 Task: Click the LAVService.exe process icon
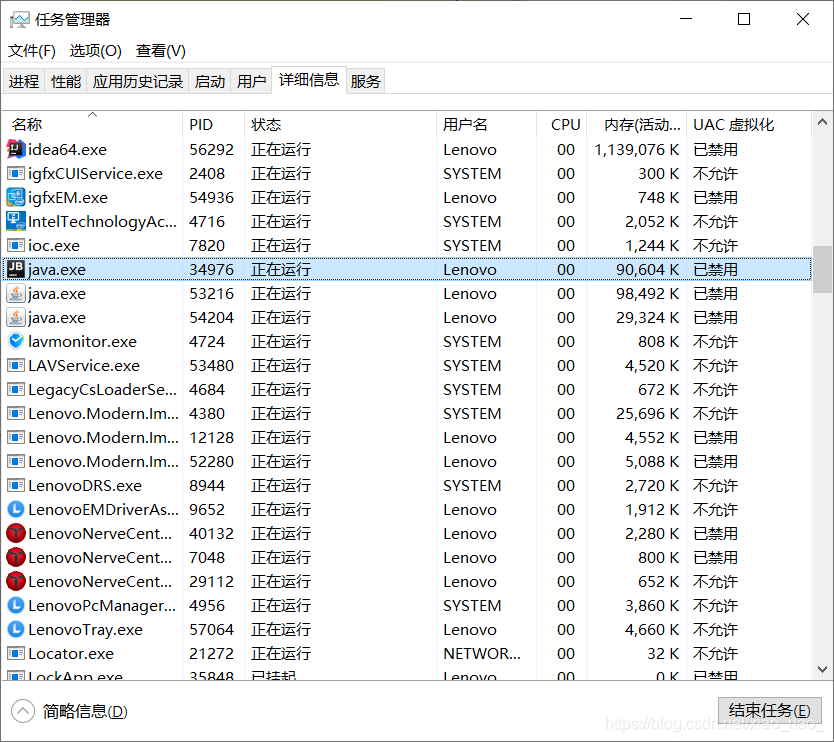[16, 365]
